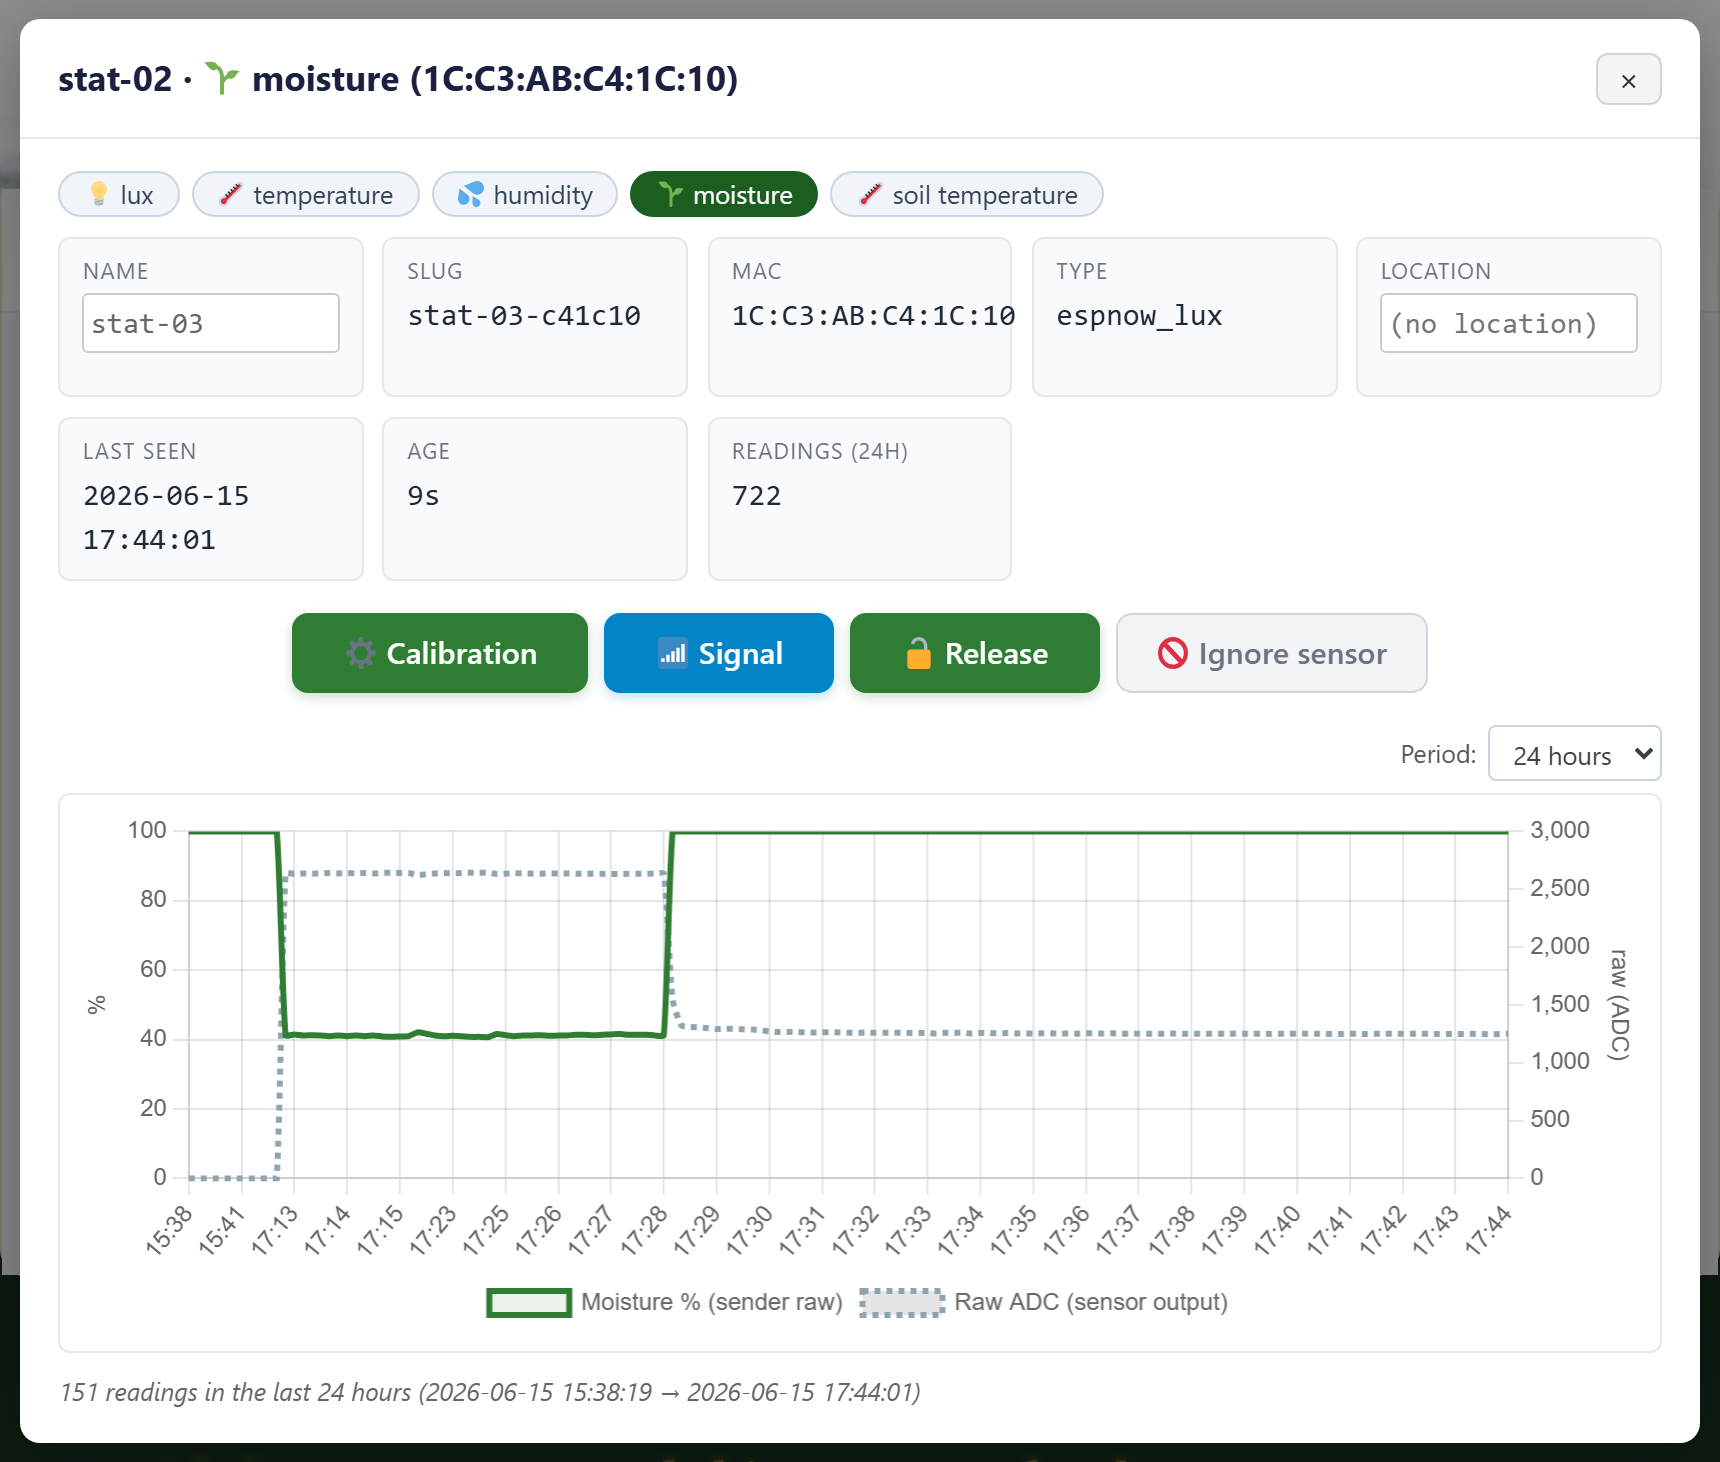1720x1462 pixels.
Task: Switch to the lux sensor tab
Action: tap(119, 194)
